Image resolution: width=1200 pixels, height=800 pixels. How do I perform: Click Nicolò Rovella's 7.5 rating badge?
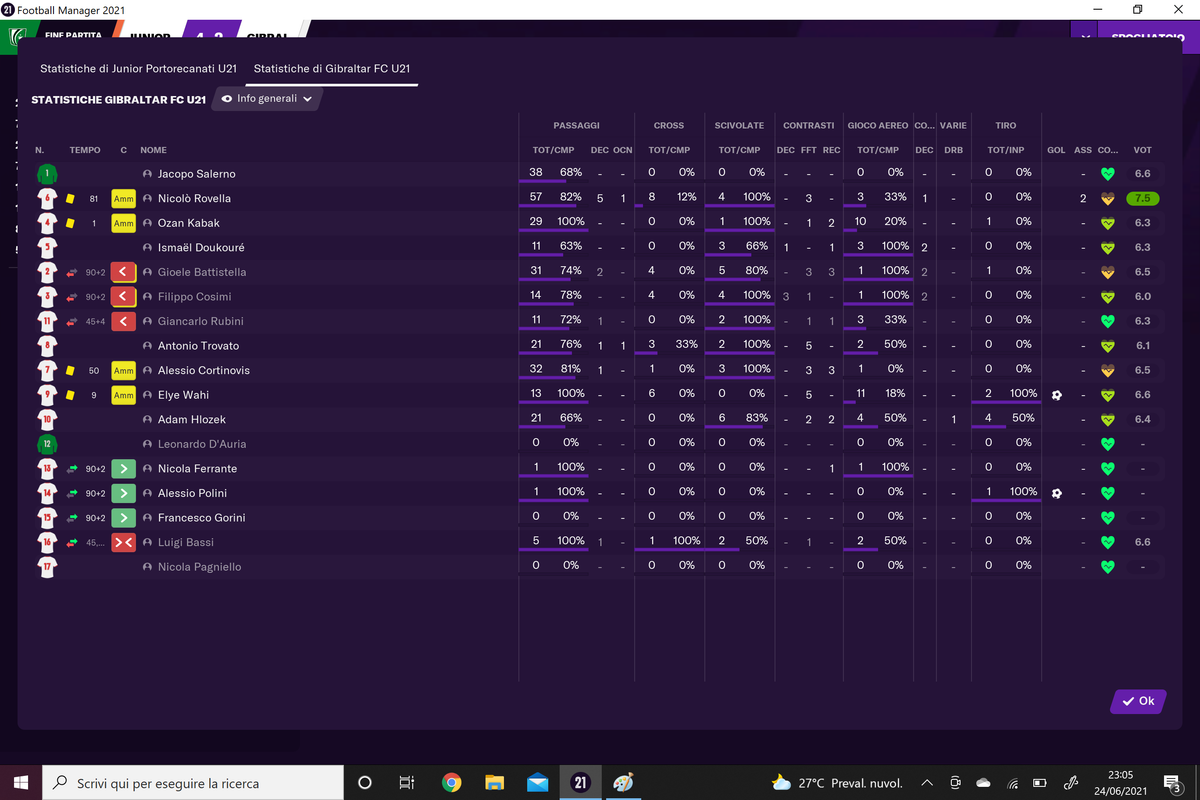coord(1142,198)
